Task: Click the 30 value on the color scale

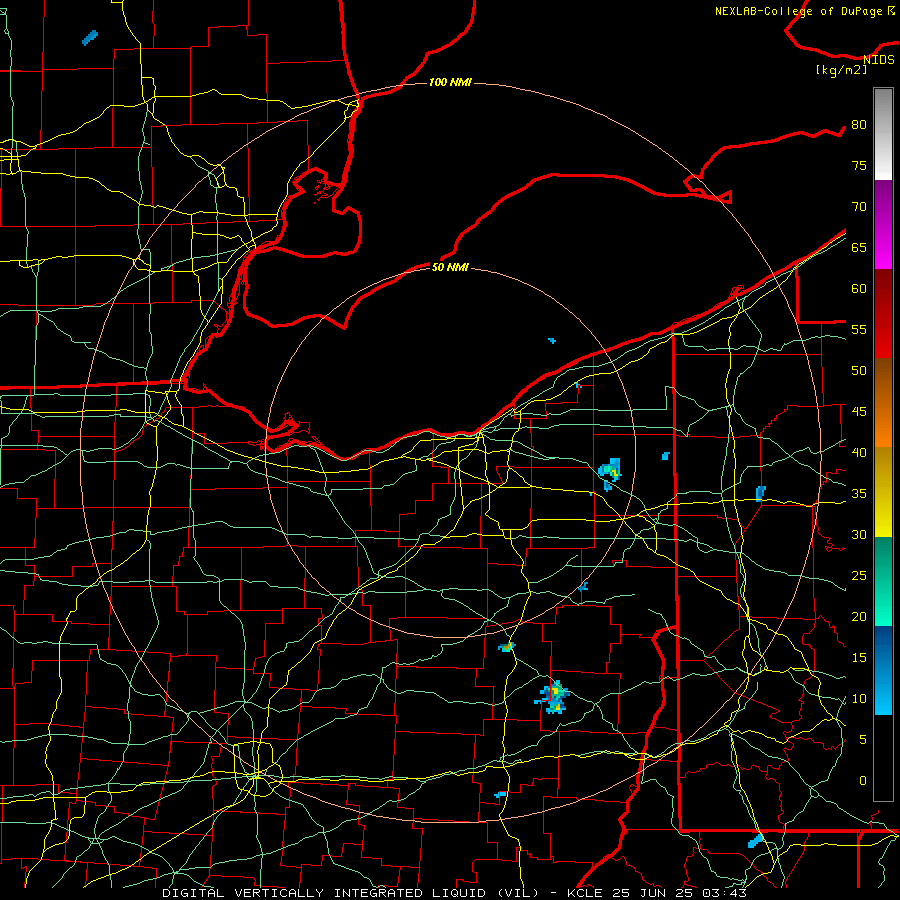Action: click(x=859, y=534)
